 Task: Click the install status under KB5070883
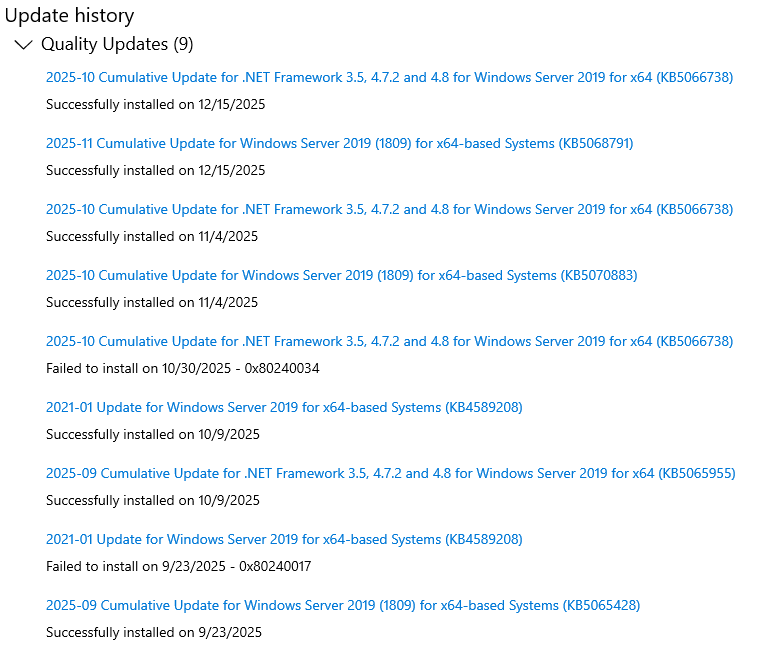pyautogui.click(x=152, y=302)
